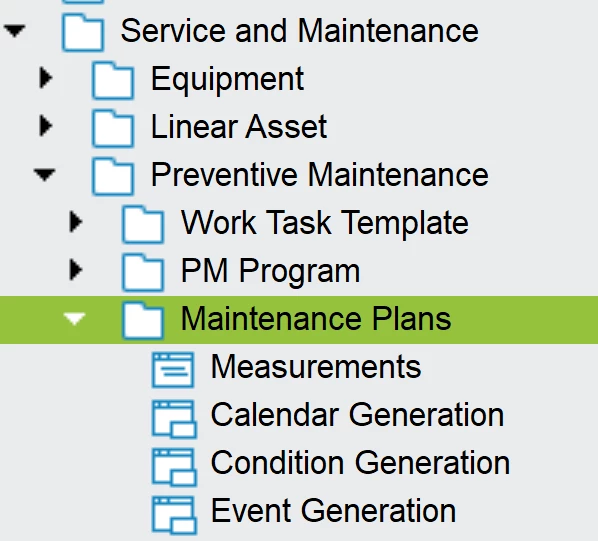Select the Maintenance Plans folder label
598x541 pixels.
[316, 319]
